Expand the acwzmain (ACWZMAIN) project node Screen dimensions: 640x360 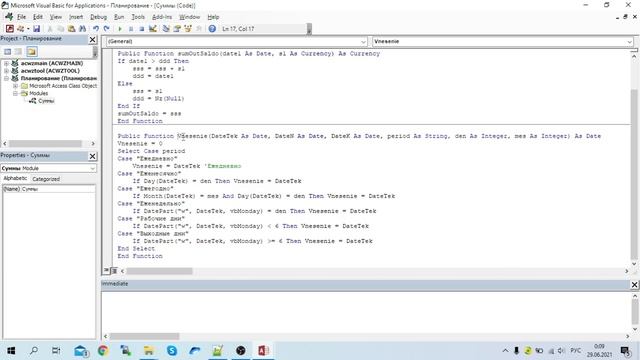pos(7,63)
